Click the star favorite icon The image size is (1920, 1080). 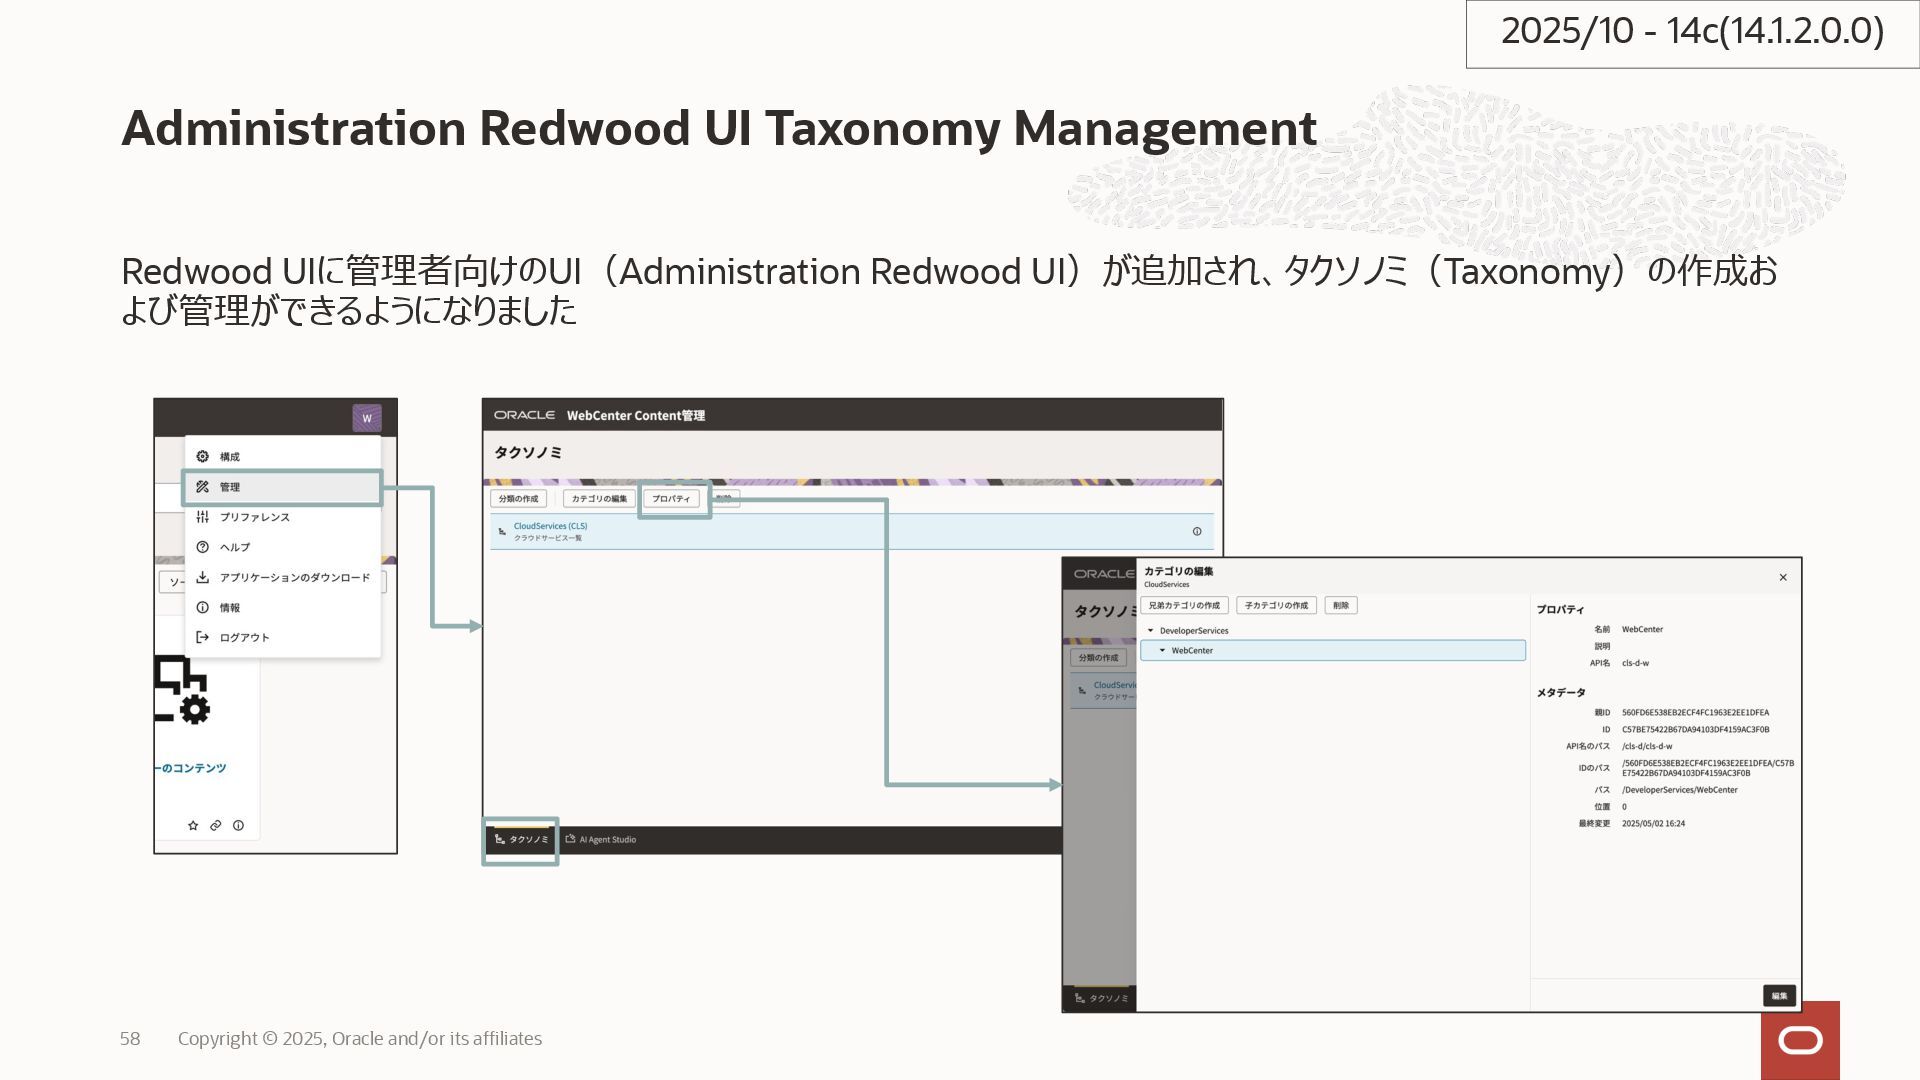193,826
